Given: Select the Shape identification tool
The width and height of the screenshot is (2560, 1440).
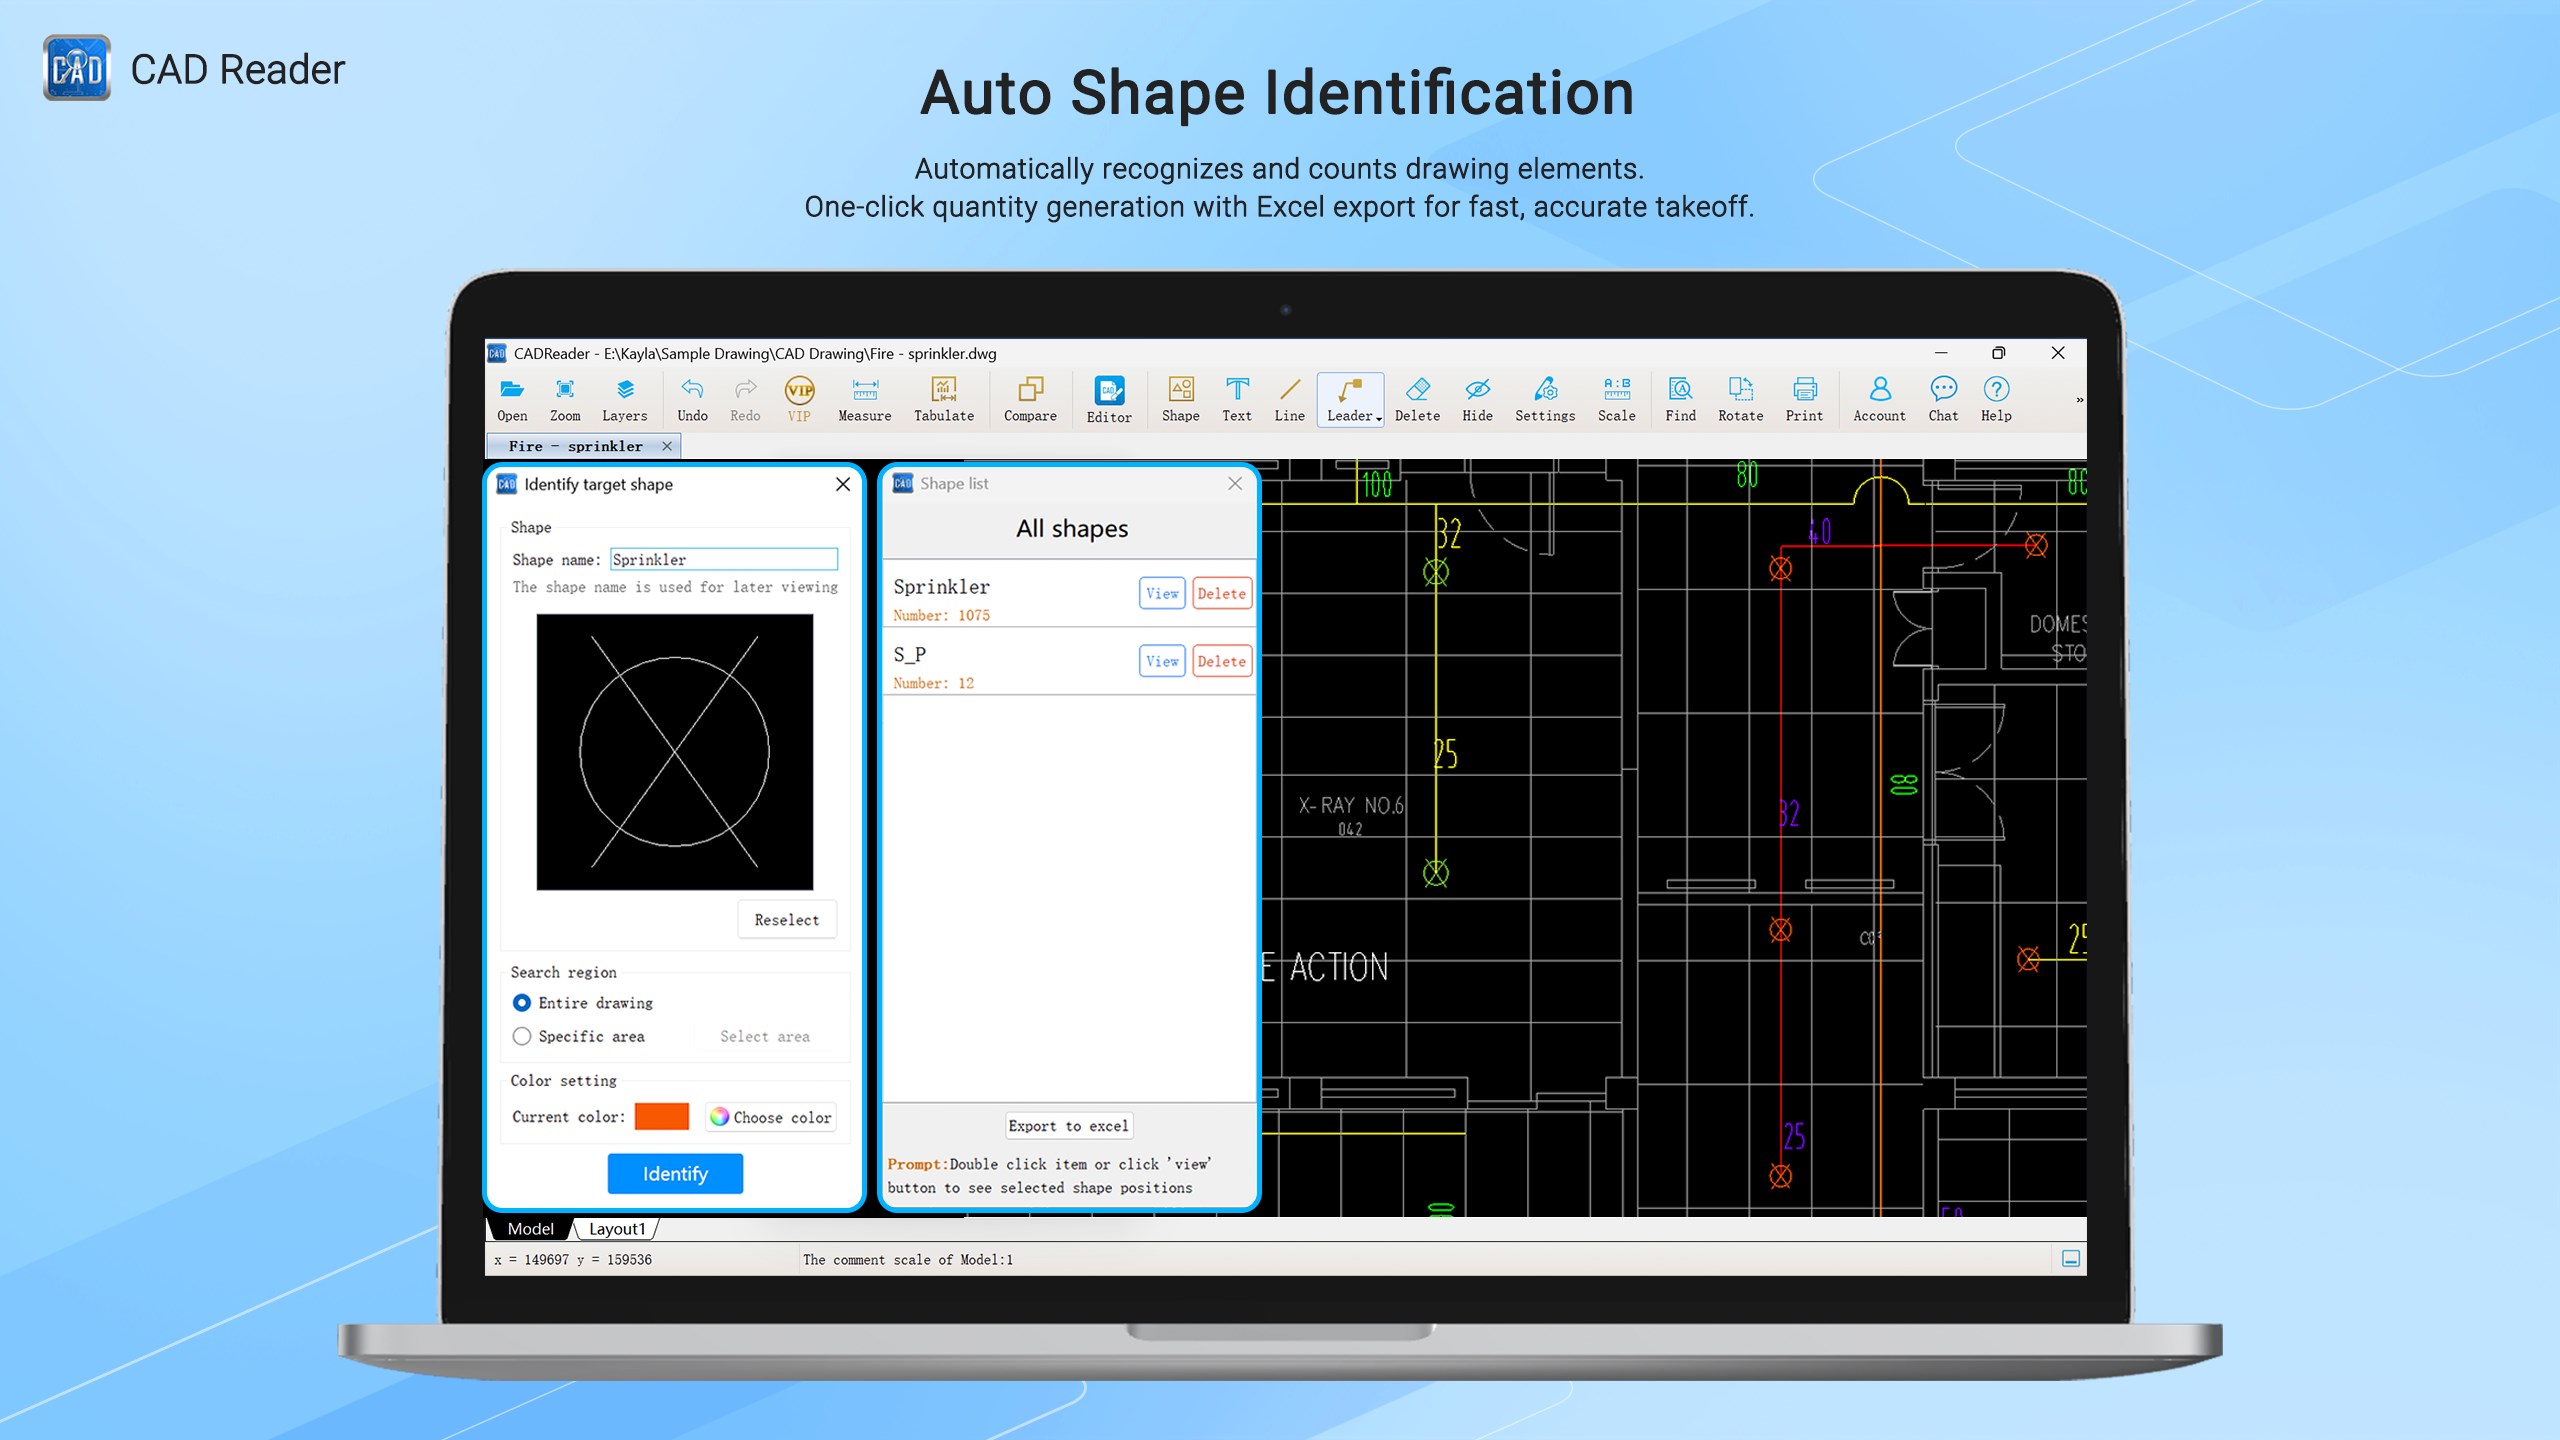Looking at the screenshot, I should (1181, 400).
